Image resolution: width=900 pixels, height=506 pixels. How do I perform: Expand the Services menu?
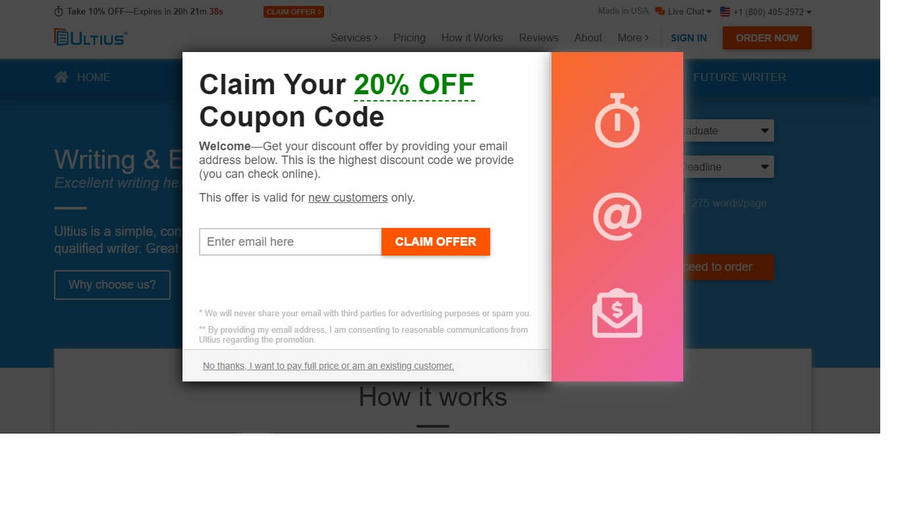click(354, 38)
